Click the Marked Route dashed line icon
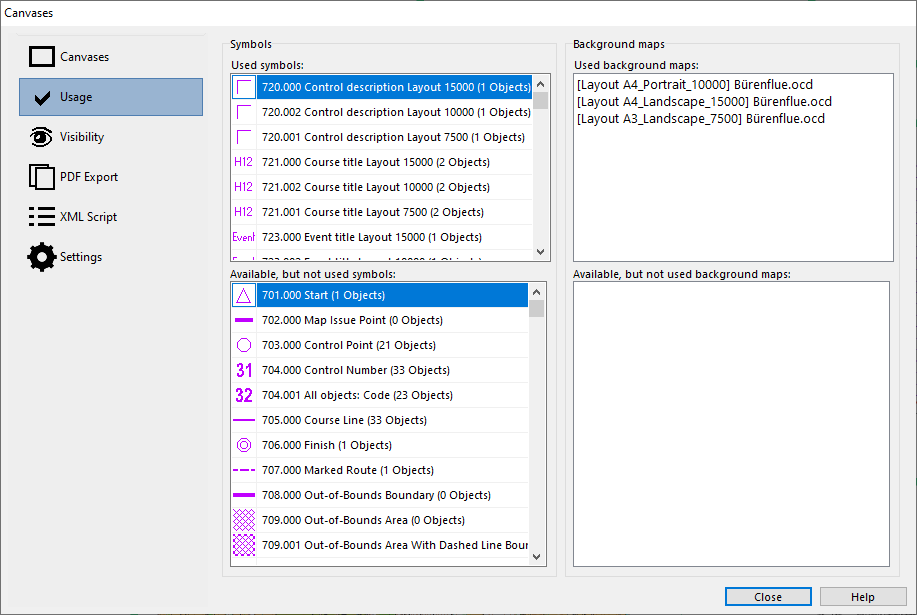The width and height of the screenshot is (917, 615). click(244, 471)
